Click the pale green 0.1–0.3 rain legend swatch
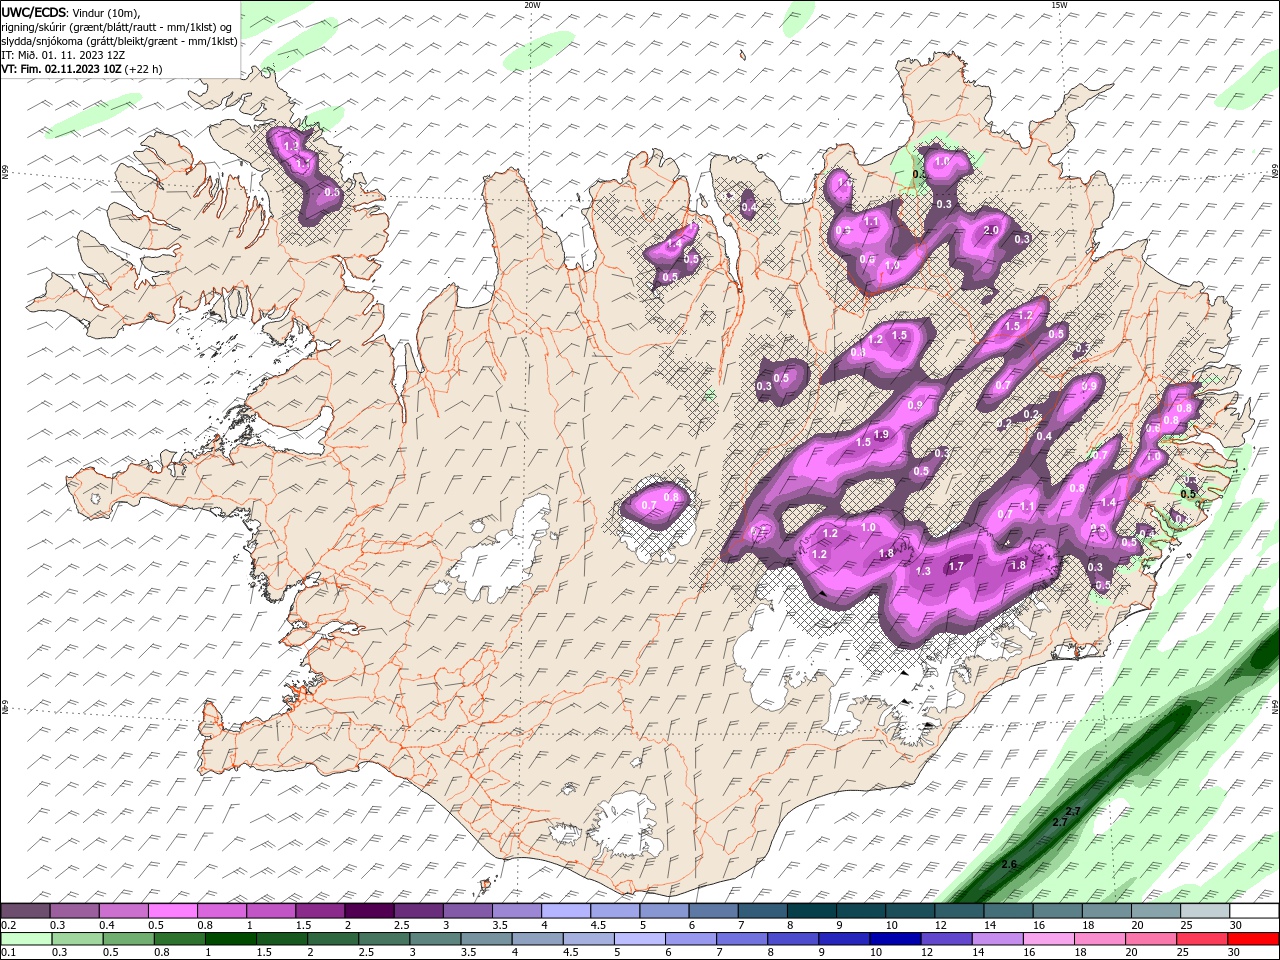 [26, 939]
